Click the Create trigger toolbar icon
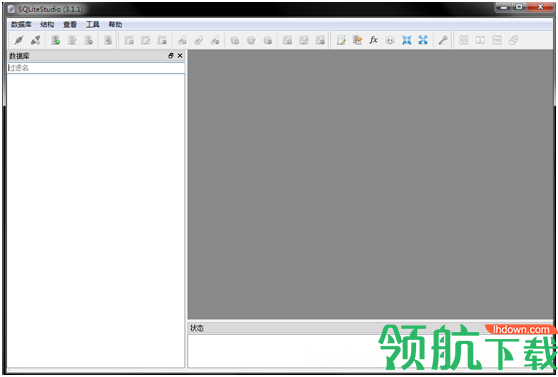 coord(235,40)
